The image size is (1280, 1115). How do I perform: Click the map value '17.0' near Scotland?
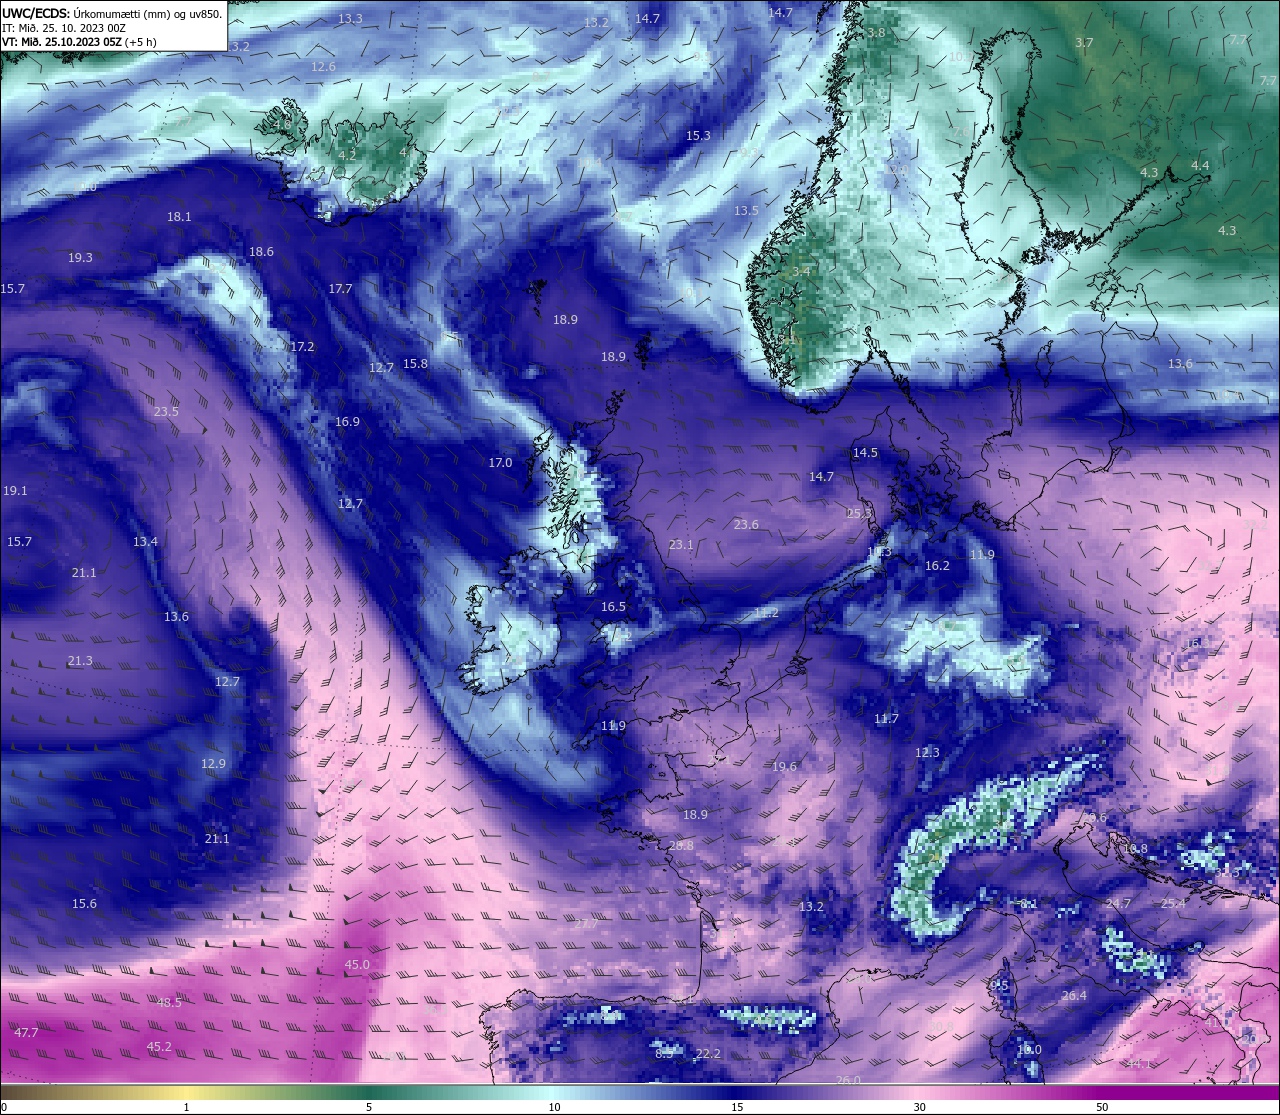pos(500,463)
